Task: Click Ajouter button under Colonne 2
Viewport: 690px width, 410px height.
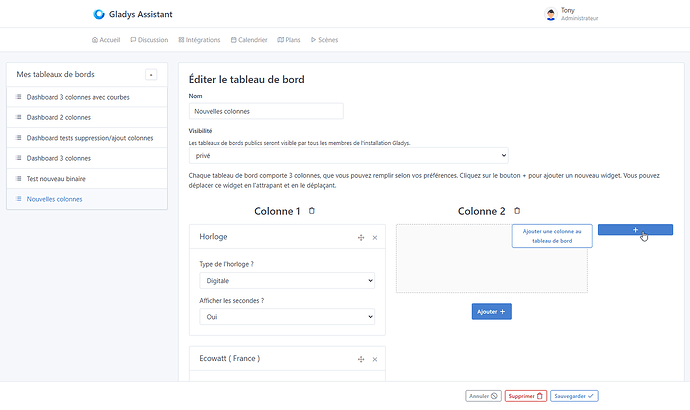Action: [491, 312]
